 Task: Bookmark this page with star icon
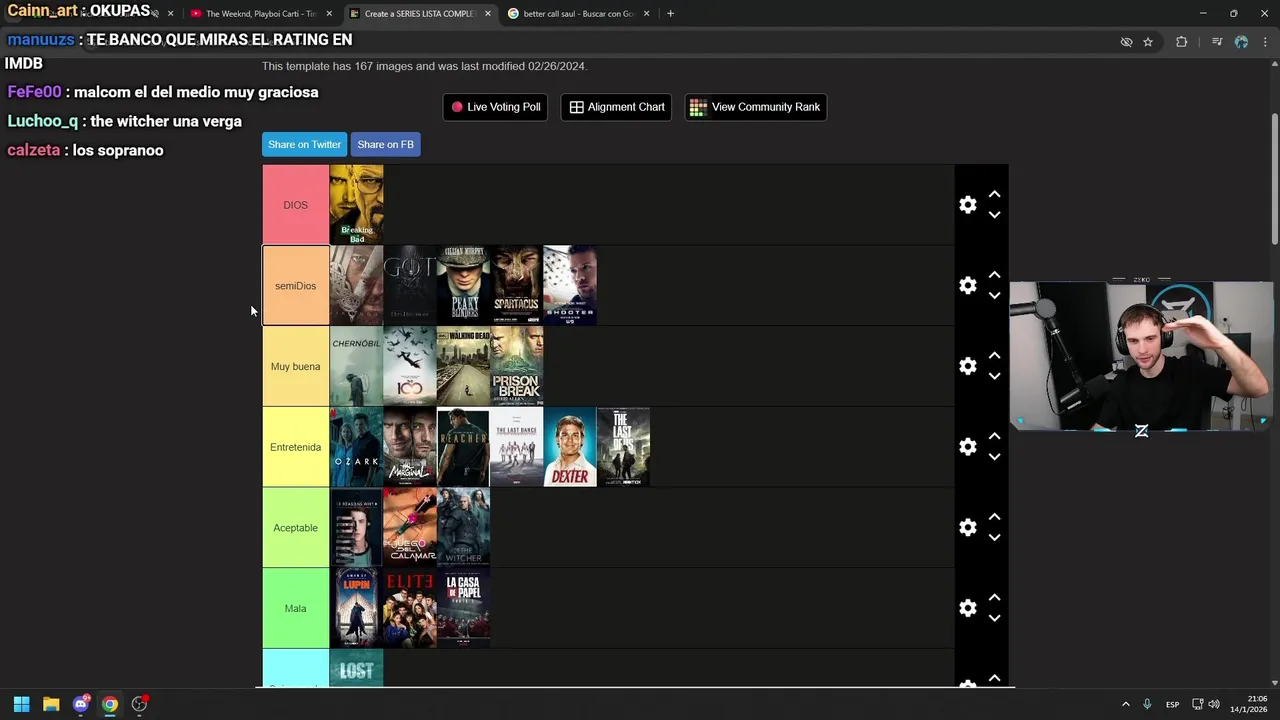(1148, 42)
